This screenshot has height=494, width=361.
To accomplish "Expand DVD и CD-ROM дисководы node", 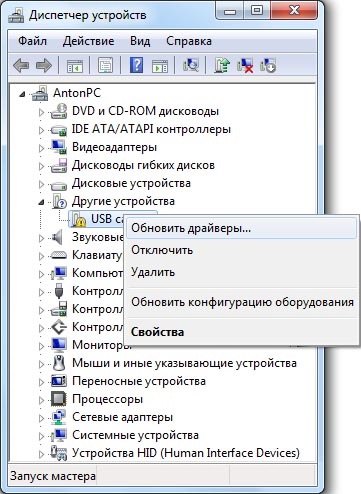I will pyautogui.click(x=41, y=112).
